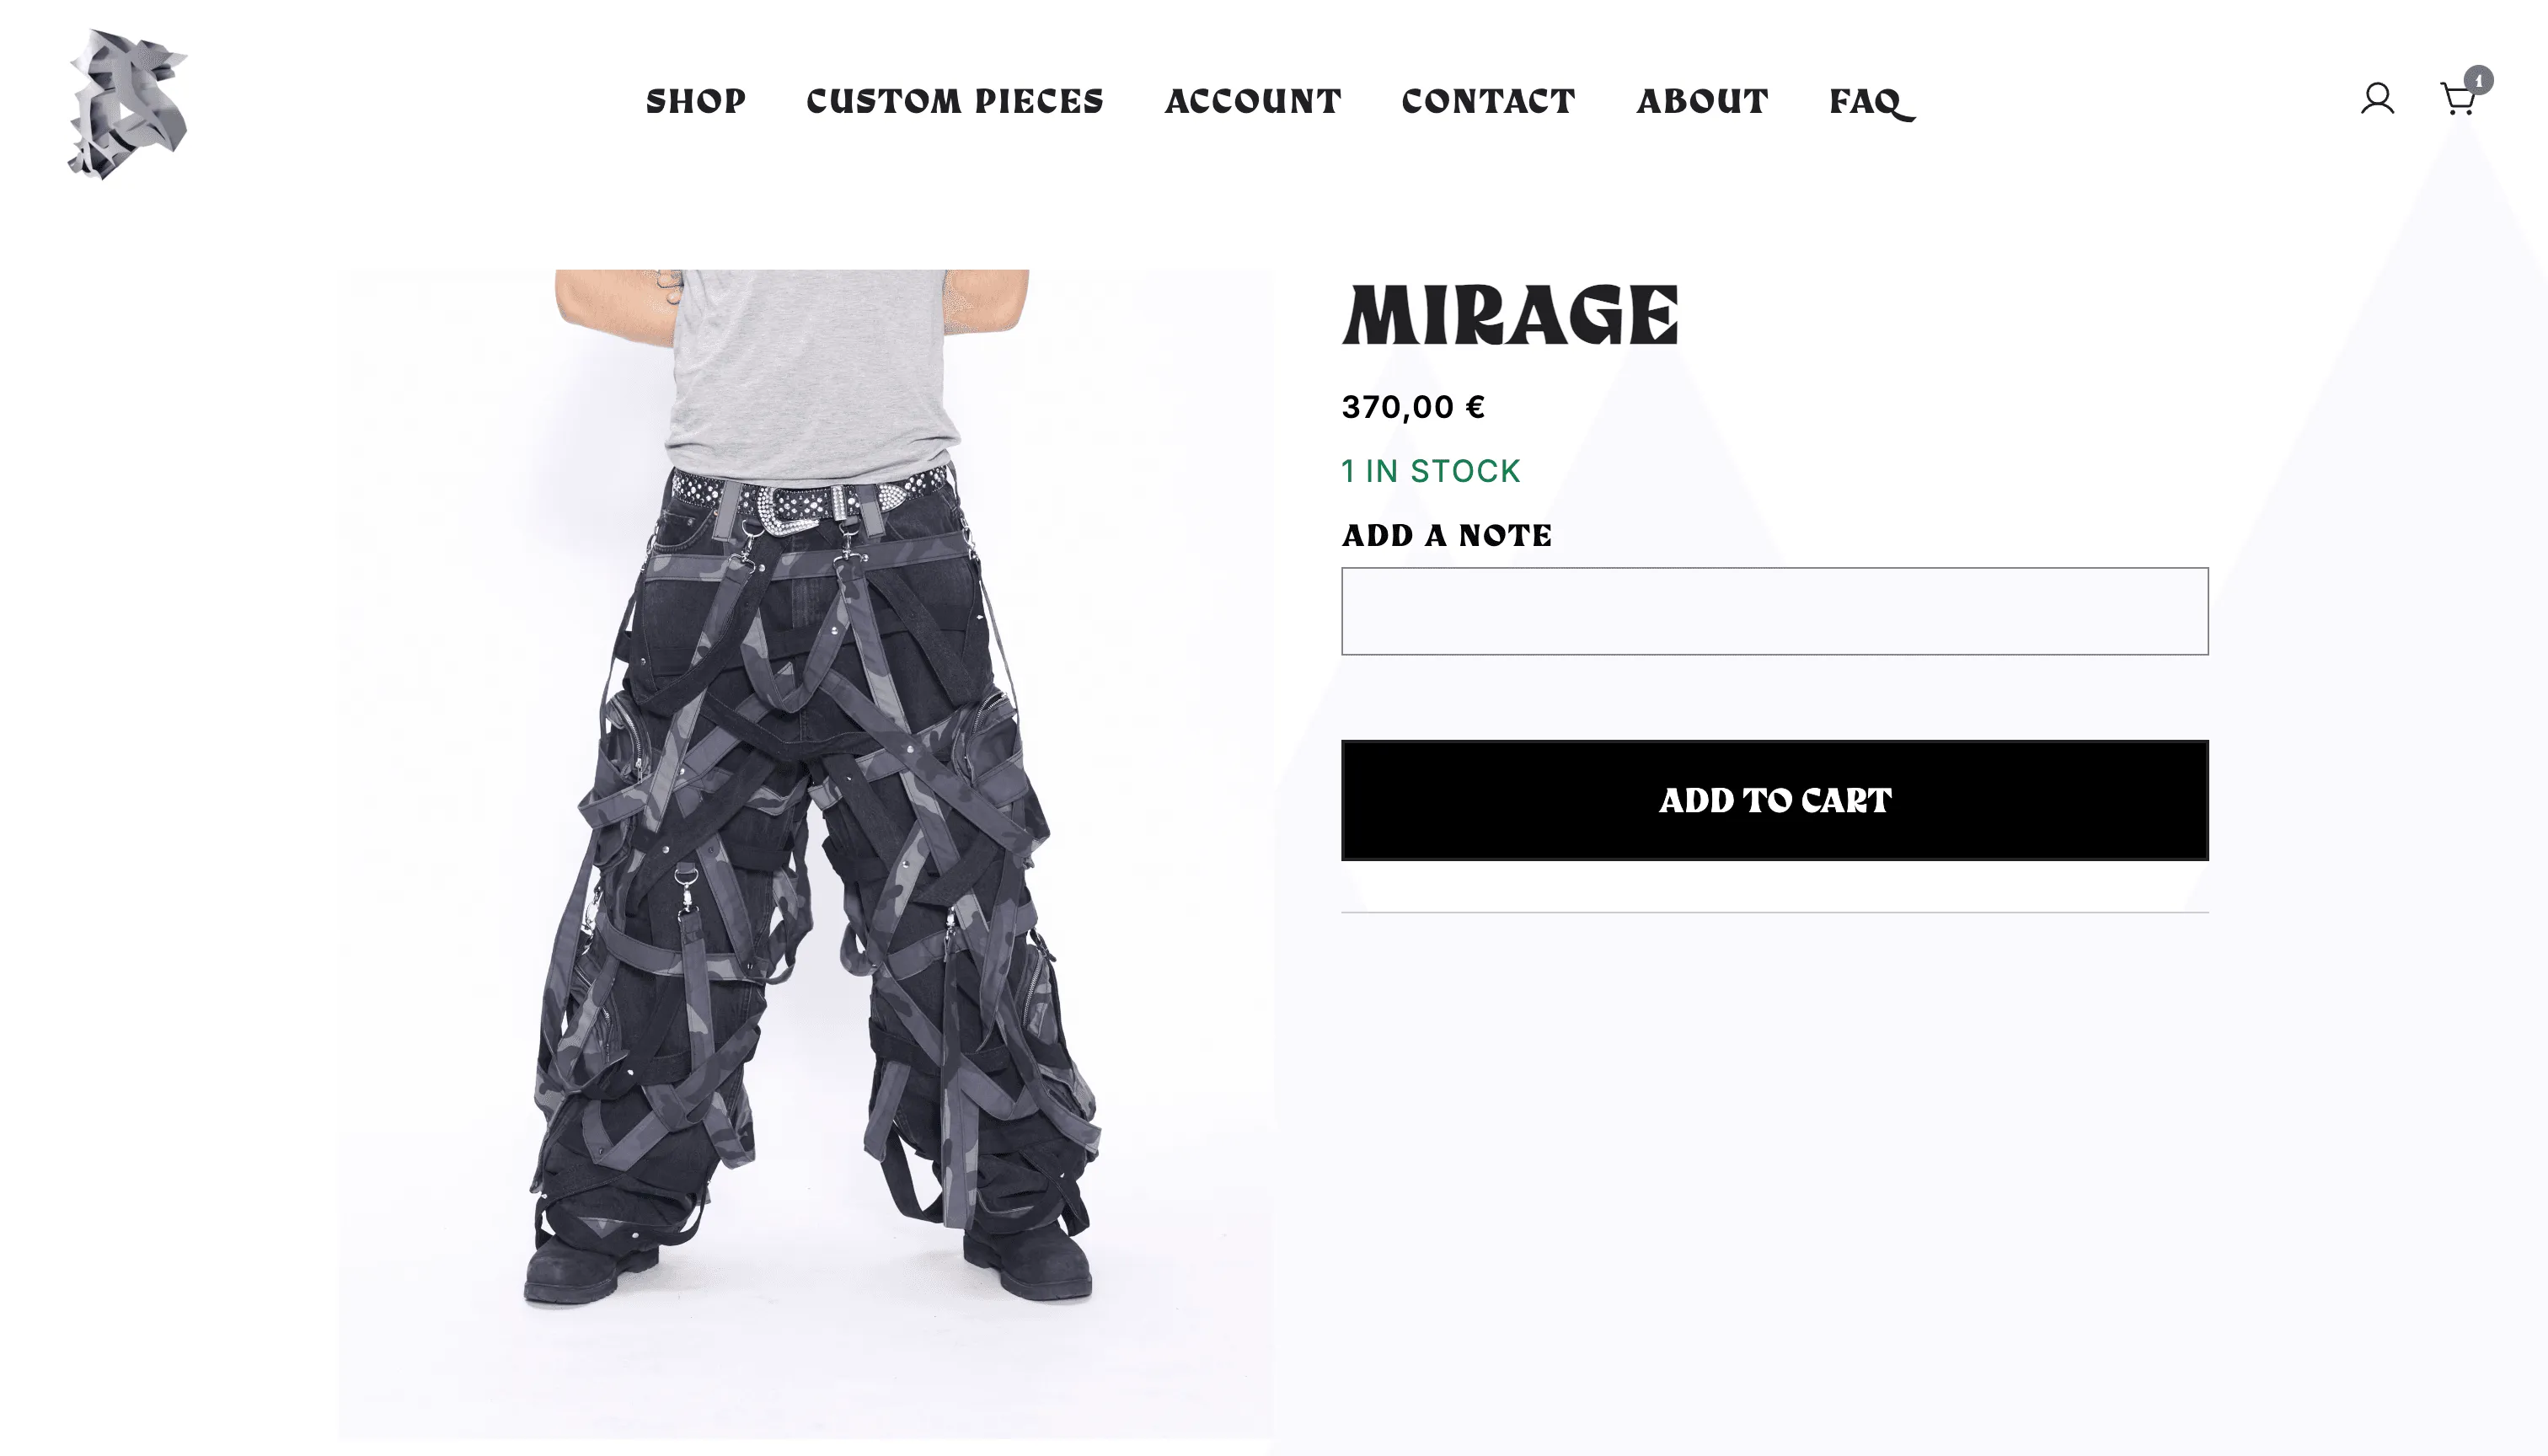This screenshot has height=1456, width=2548.
Task: Click the 370,00 € price text
Action: [1413, 407]
